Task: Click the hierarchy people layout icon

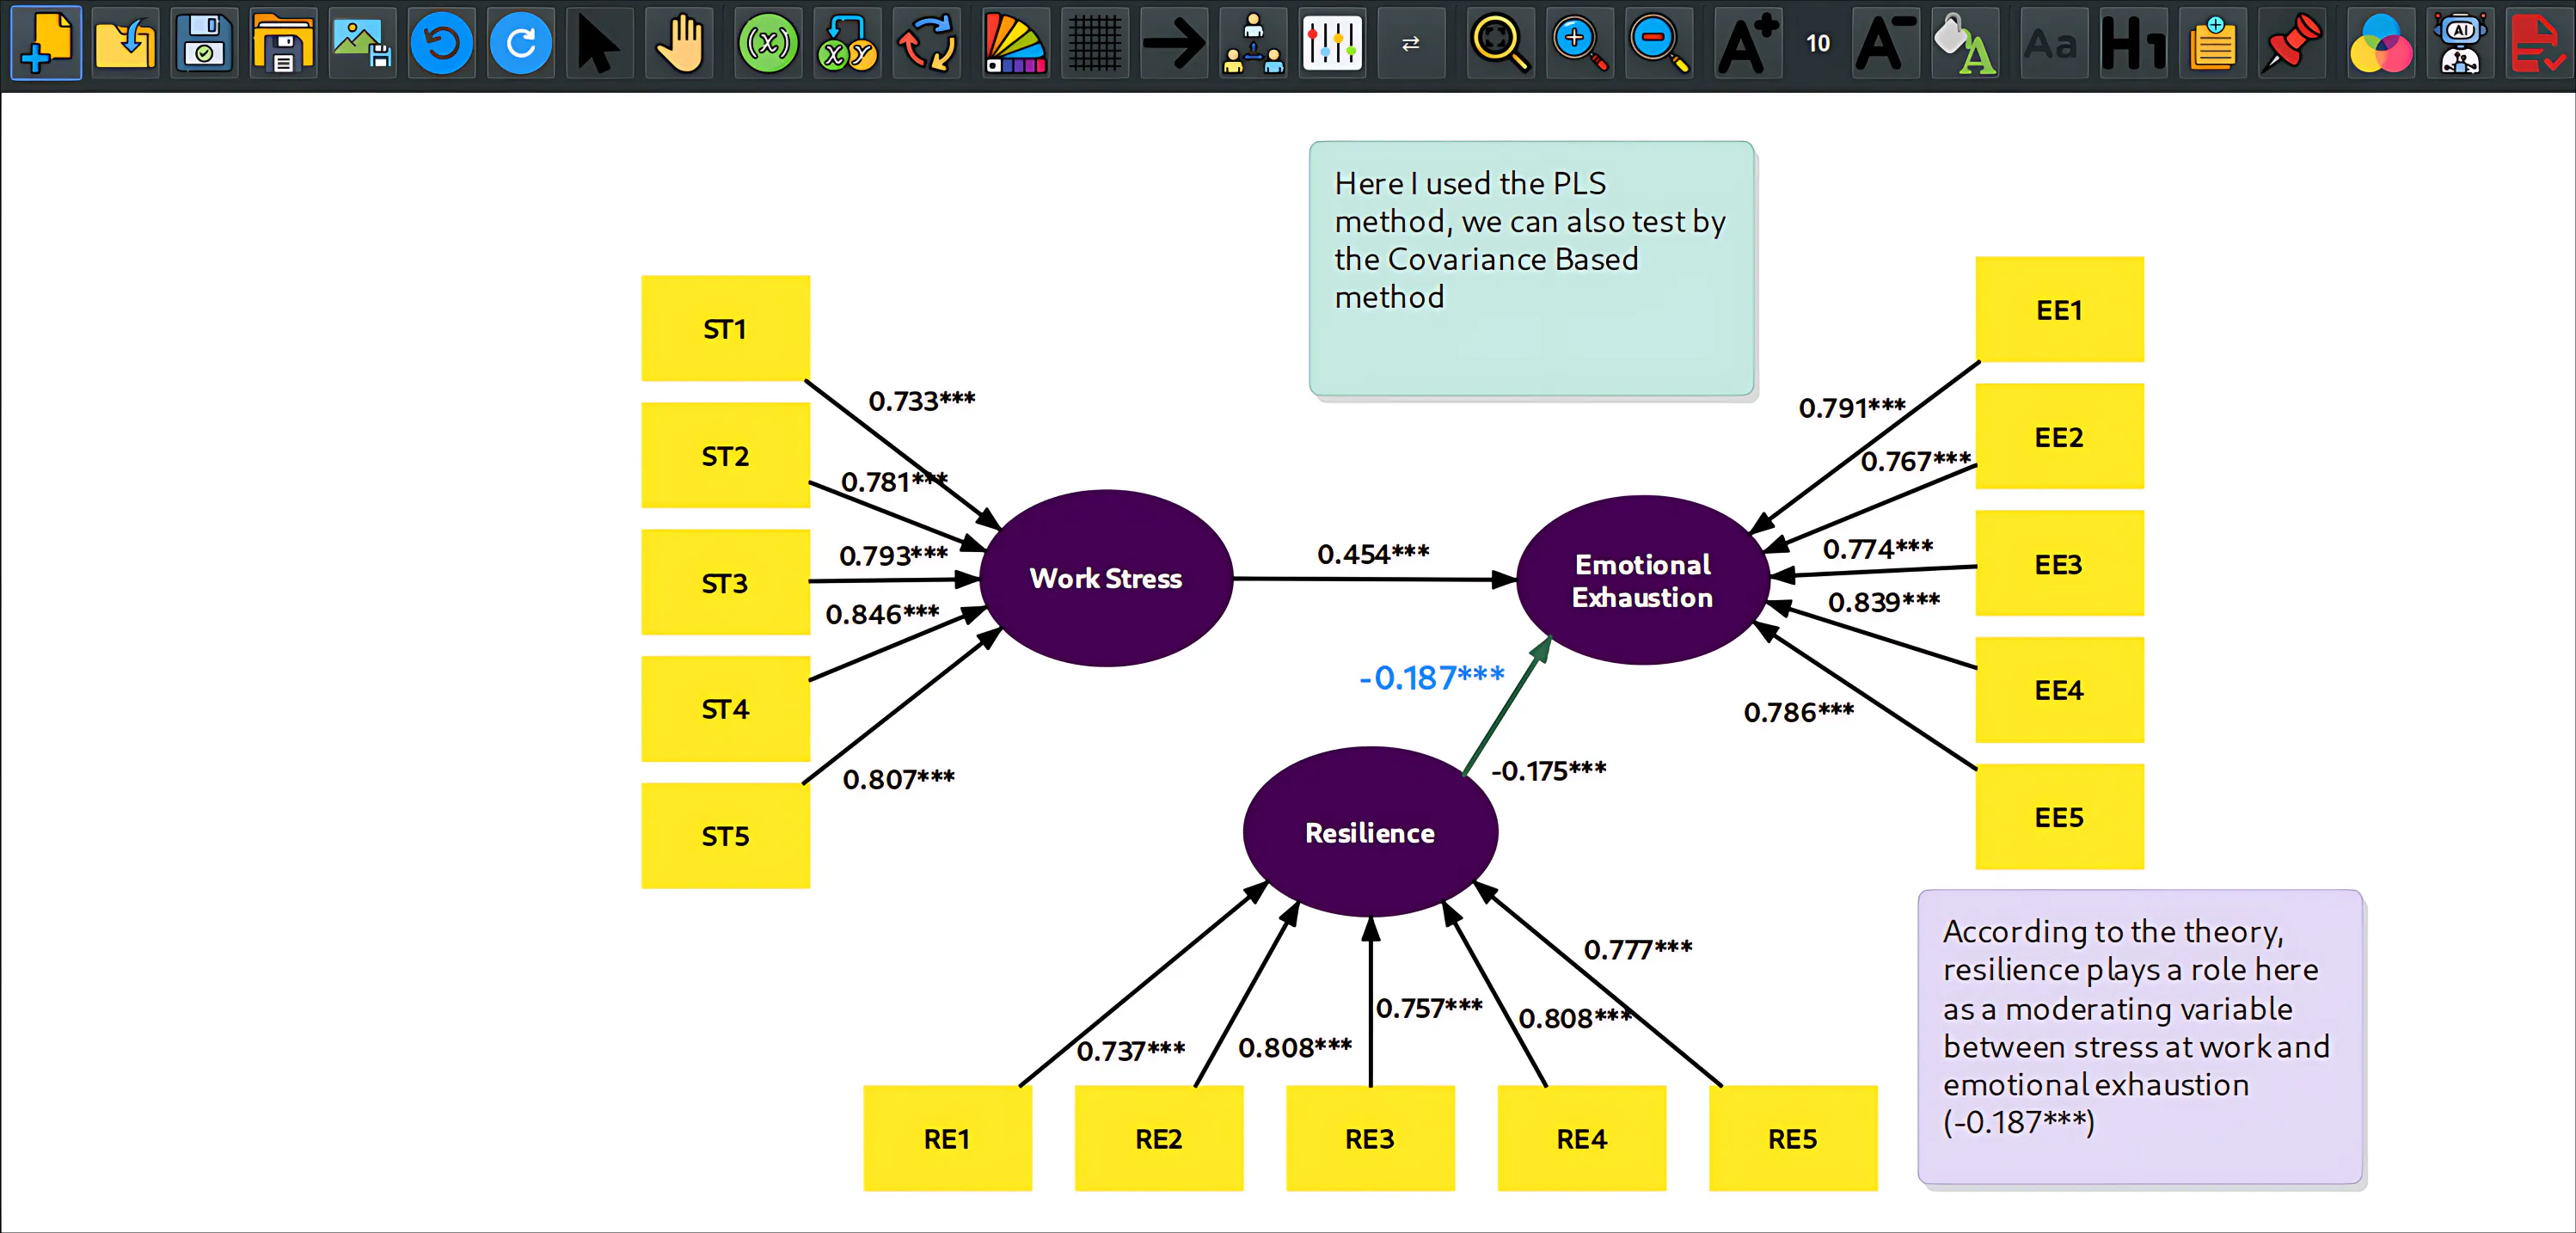Action: (1253, 43)
